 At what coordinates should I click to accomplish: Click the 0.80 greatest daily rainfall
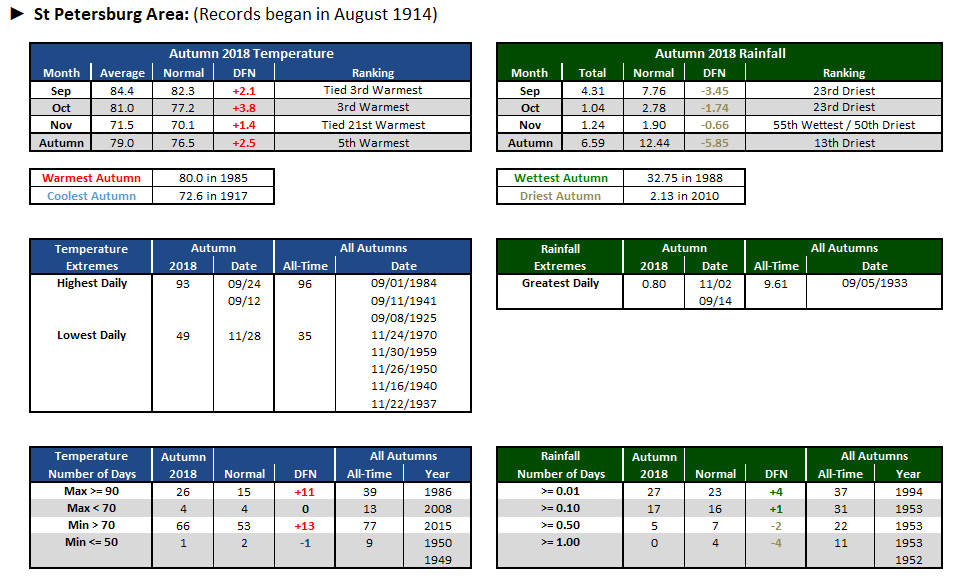click(654, 284)
